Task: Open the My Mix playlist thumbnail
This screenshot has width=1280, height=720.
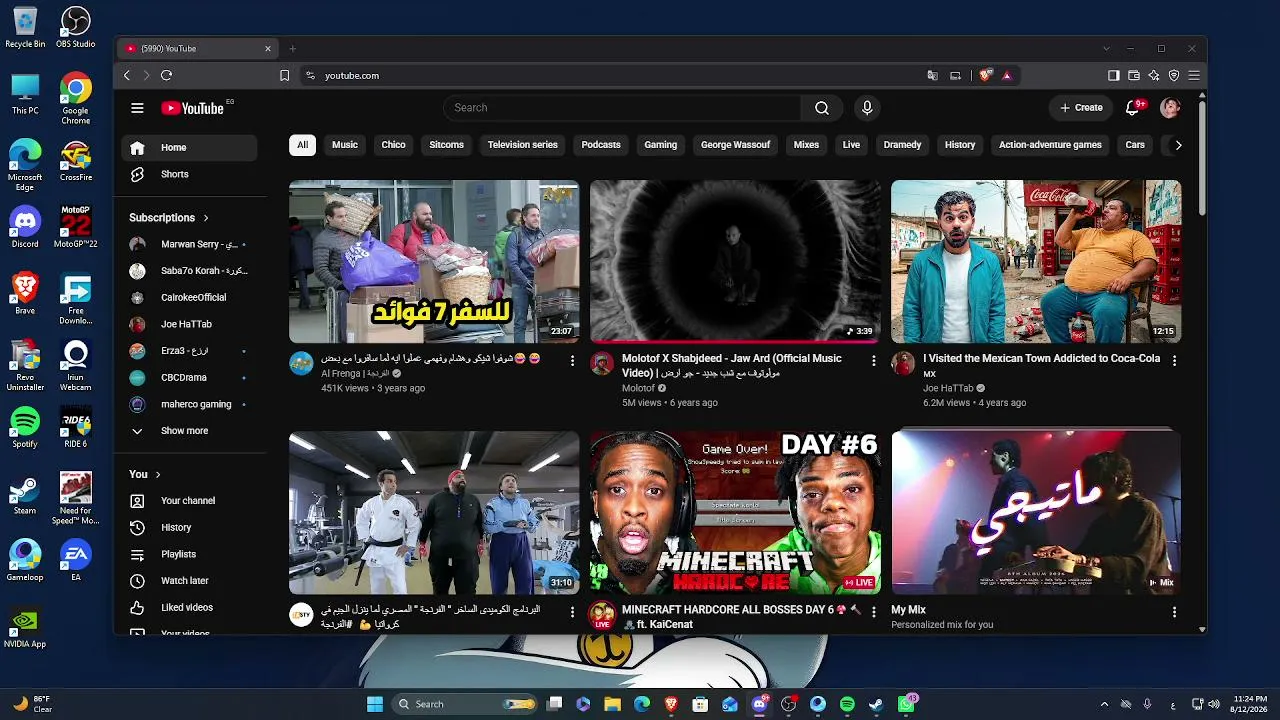Action: point(1036,512)
